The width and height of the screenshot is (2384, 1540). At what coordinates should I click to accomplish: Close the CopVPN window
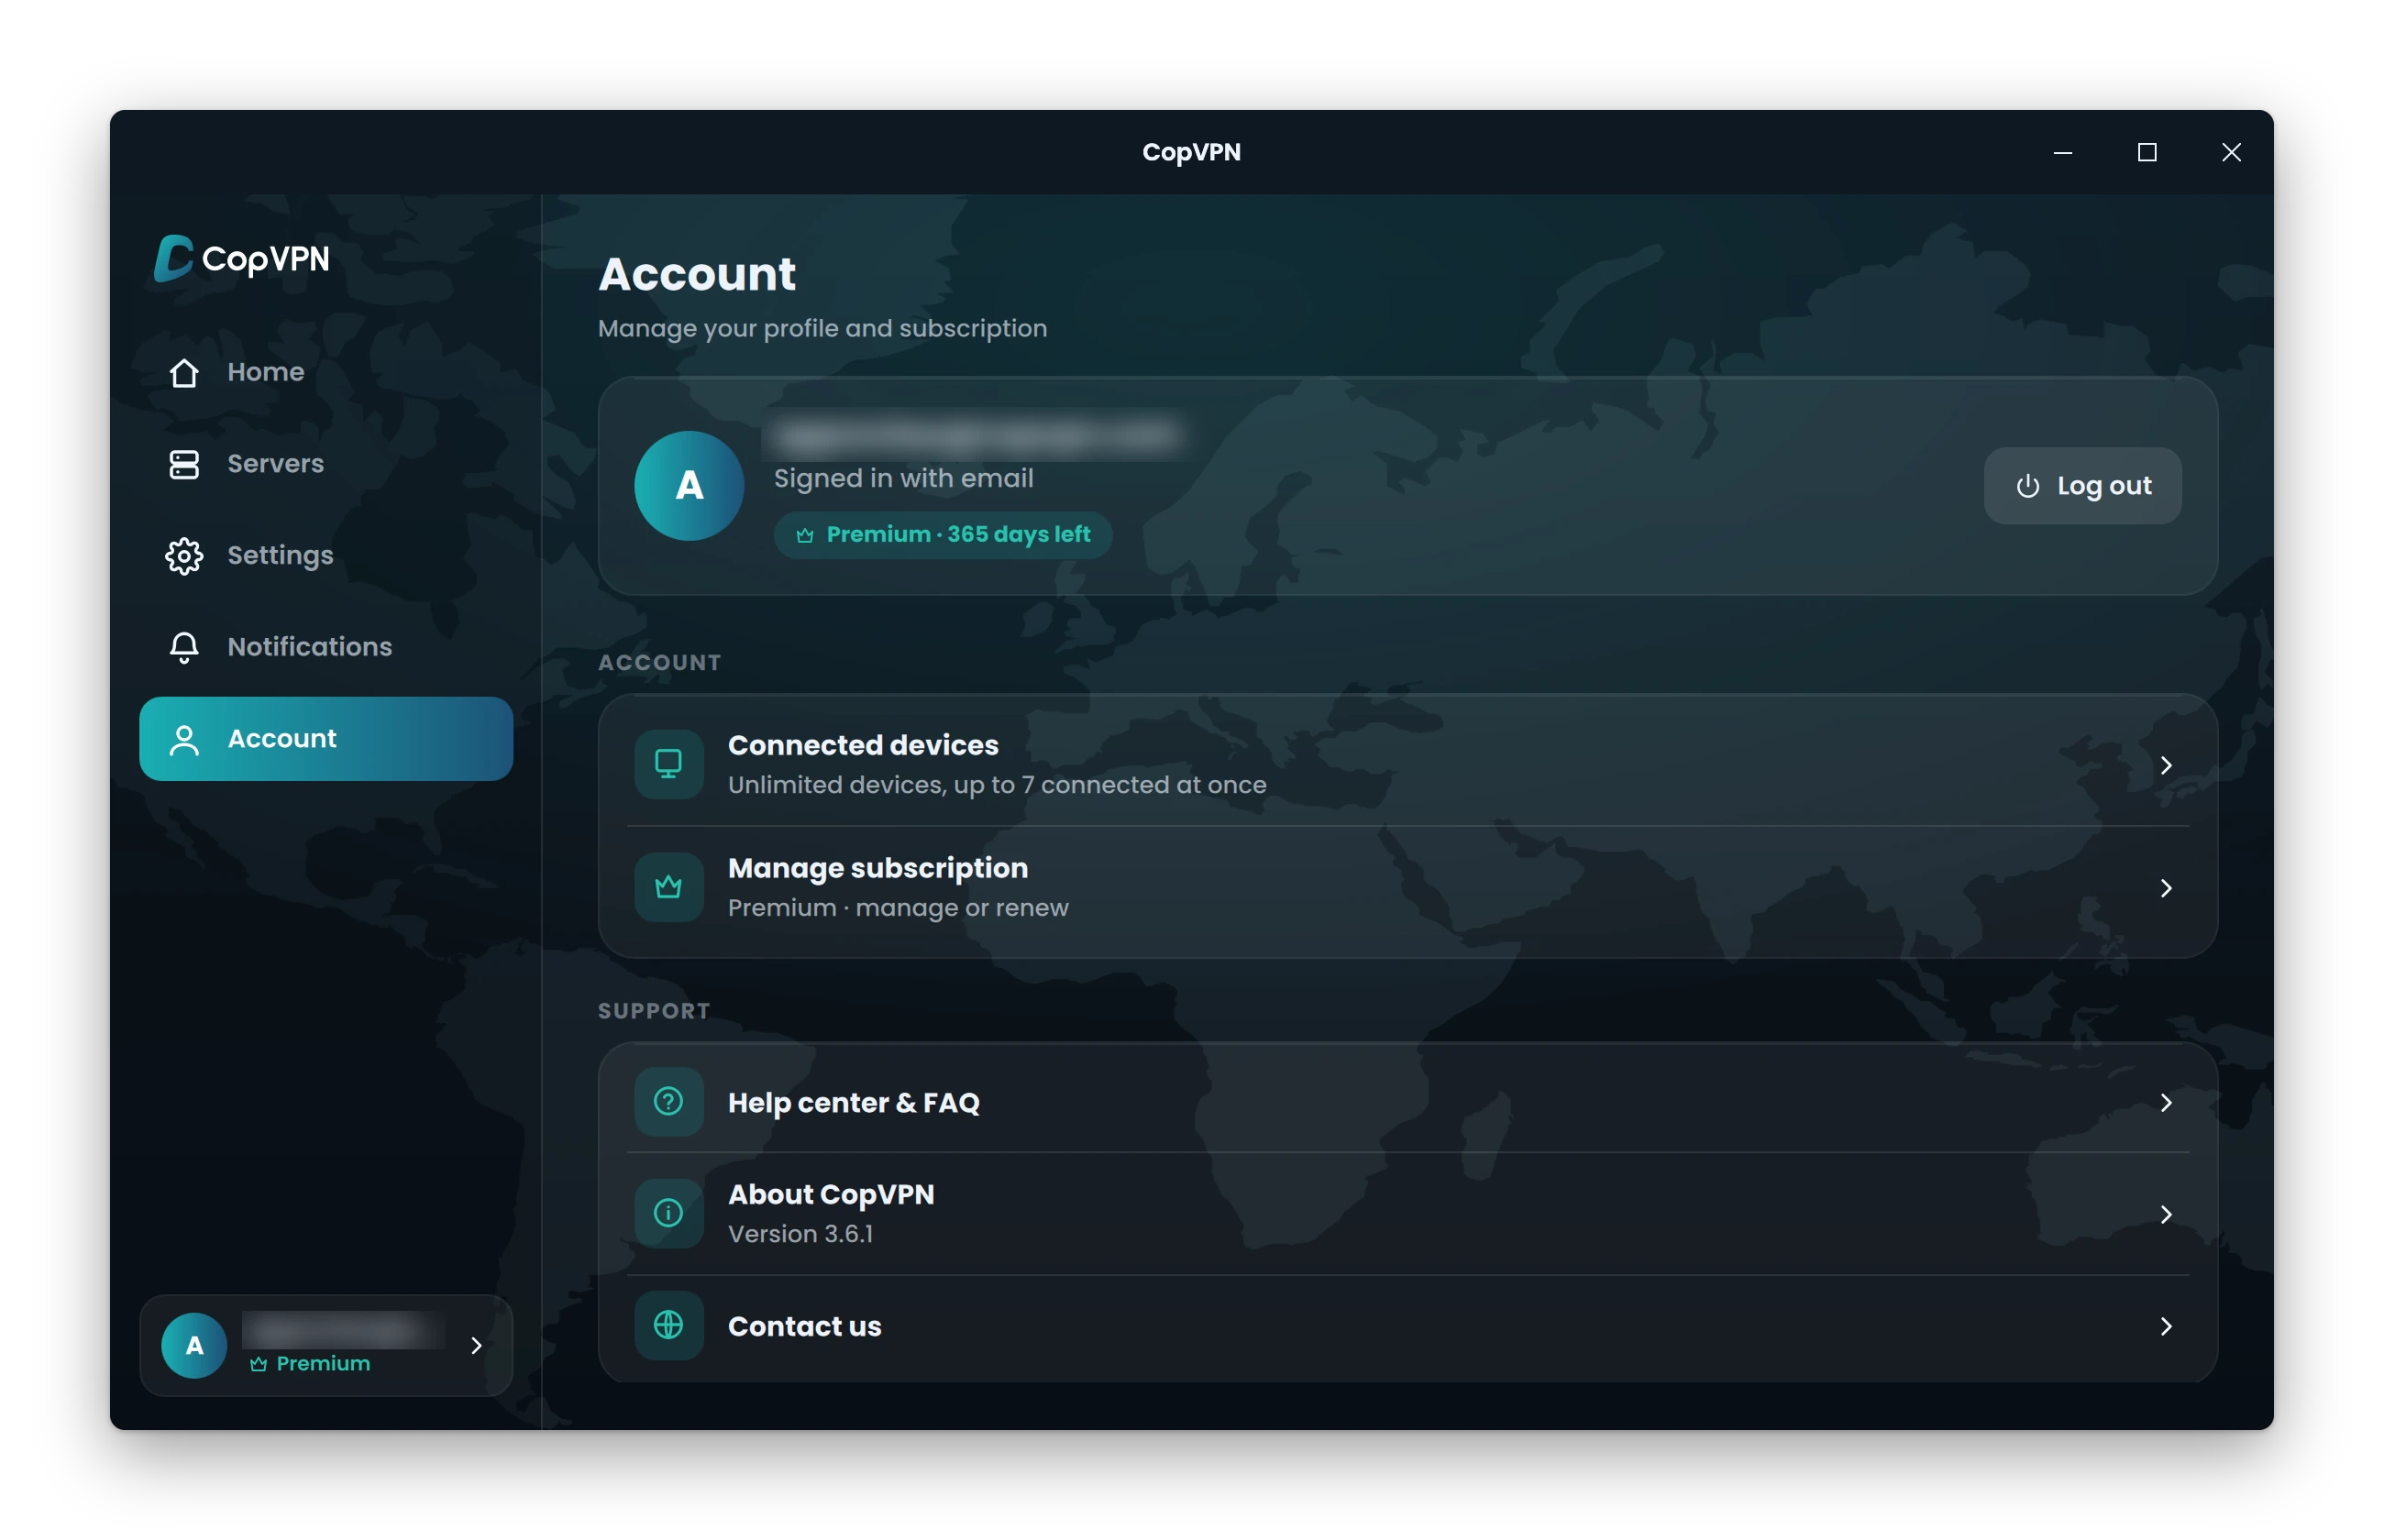point(2231,152)
